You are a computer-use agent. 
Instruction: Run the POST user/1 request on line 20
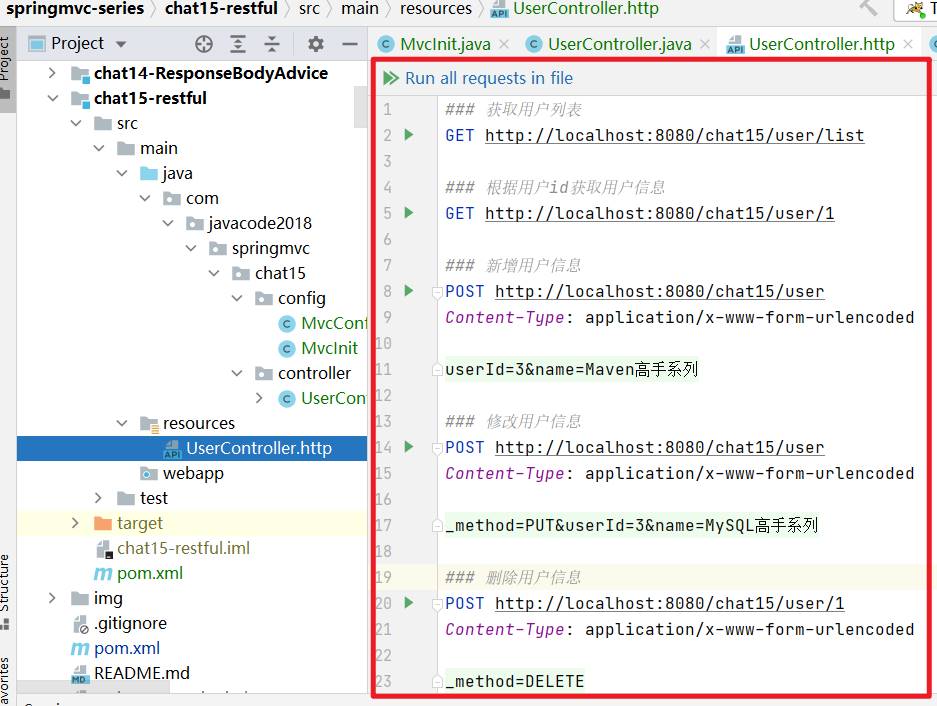click(409, 603)
